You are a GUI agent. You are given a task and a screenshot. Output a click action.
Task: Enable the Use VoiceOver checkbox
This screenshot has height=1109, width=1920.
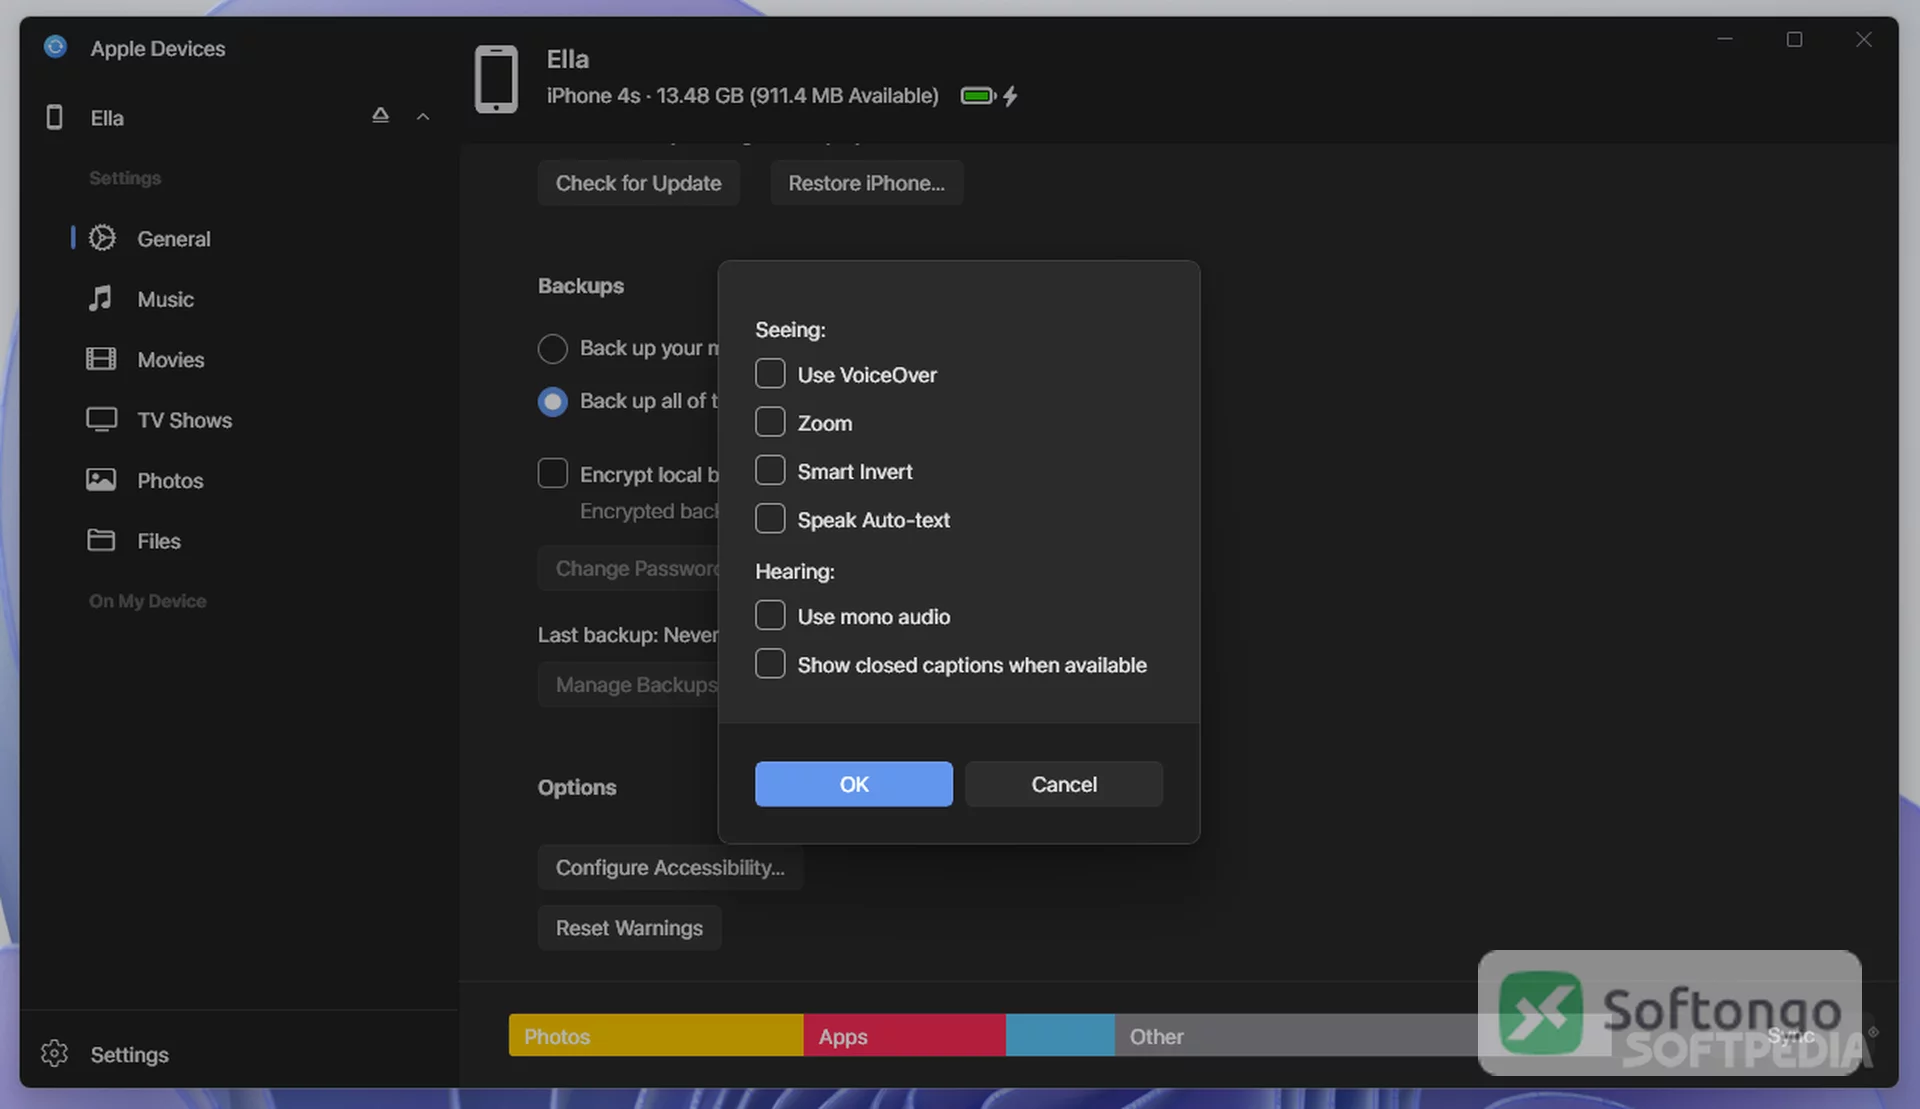click(x=770, y=374)
